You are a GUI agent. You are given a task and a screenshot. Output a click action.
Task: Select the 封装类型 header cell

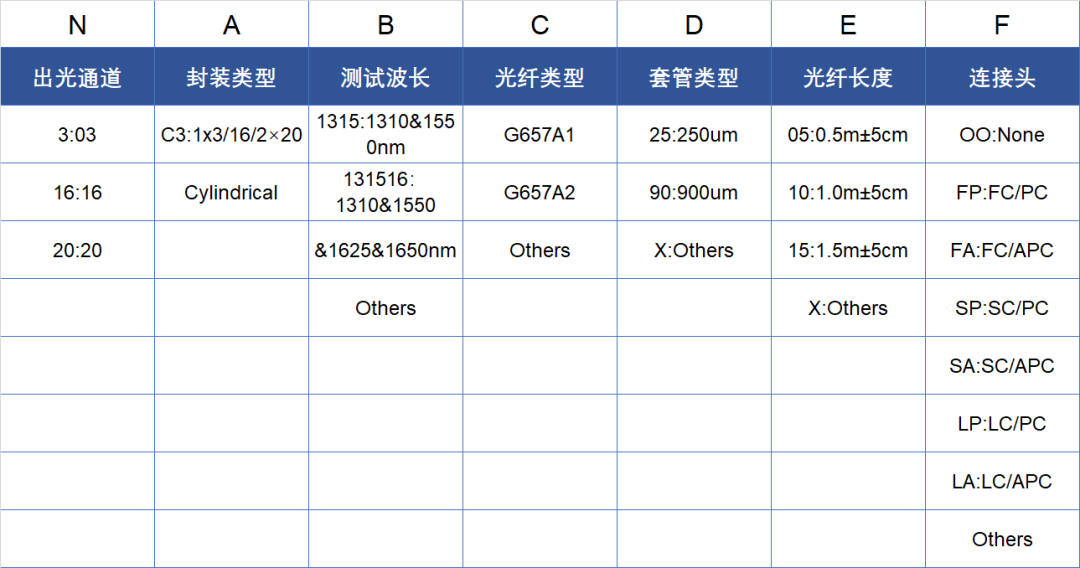pos(231,77)
